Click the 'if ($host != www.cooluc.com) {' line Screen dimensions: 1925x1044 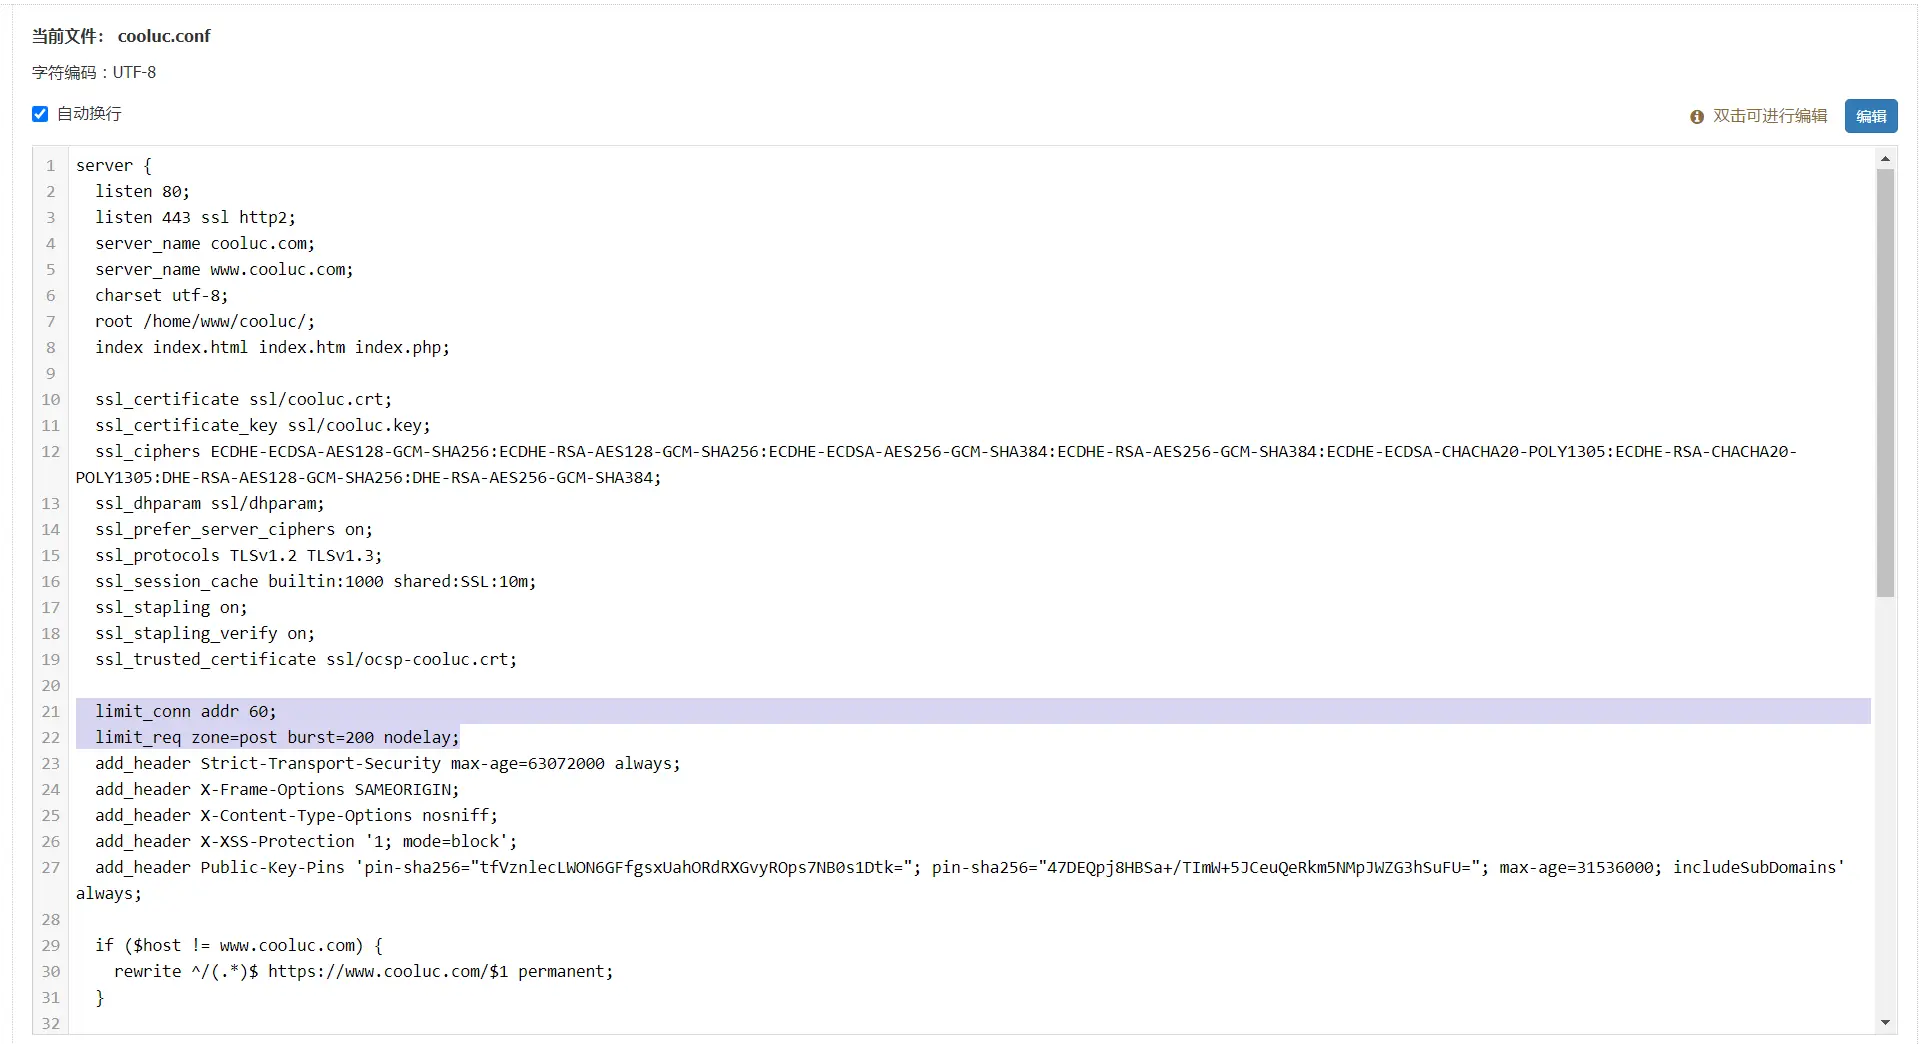click(239, 945)
